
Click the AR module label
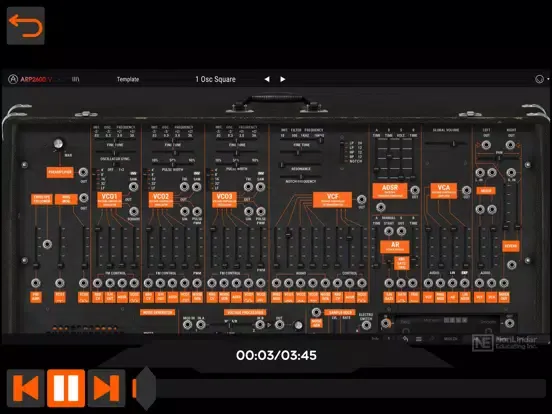click(395, 246)
